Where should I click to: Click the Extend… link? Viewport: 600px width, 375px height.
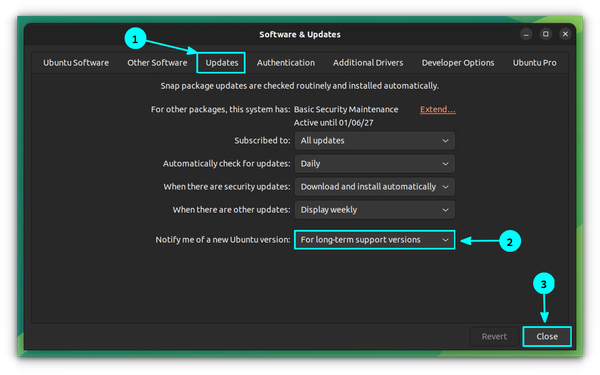pos(437,109)
